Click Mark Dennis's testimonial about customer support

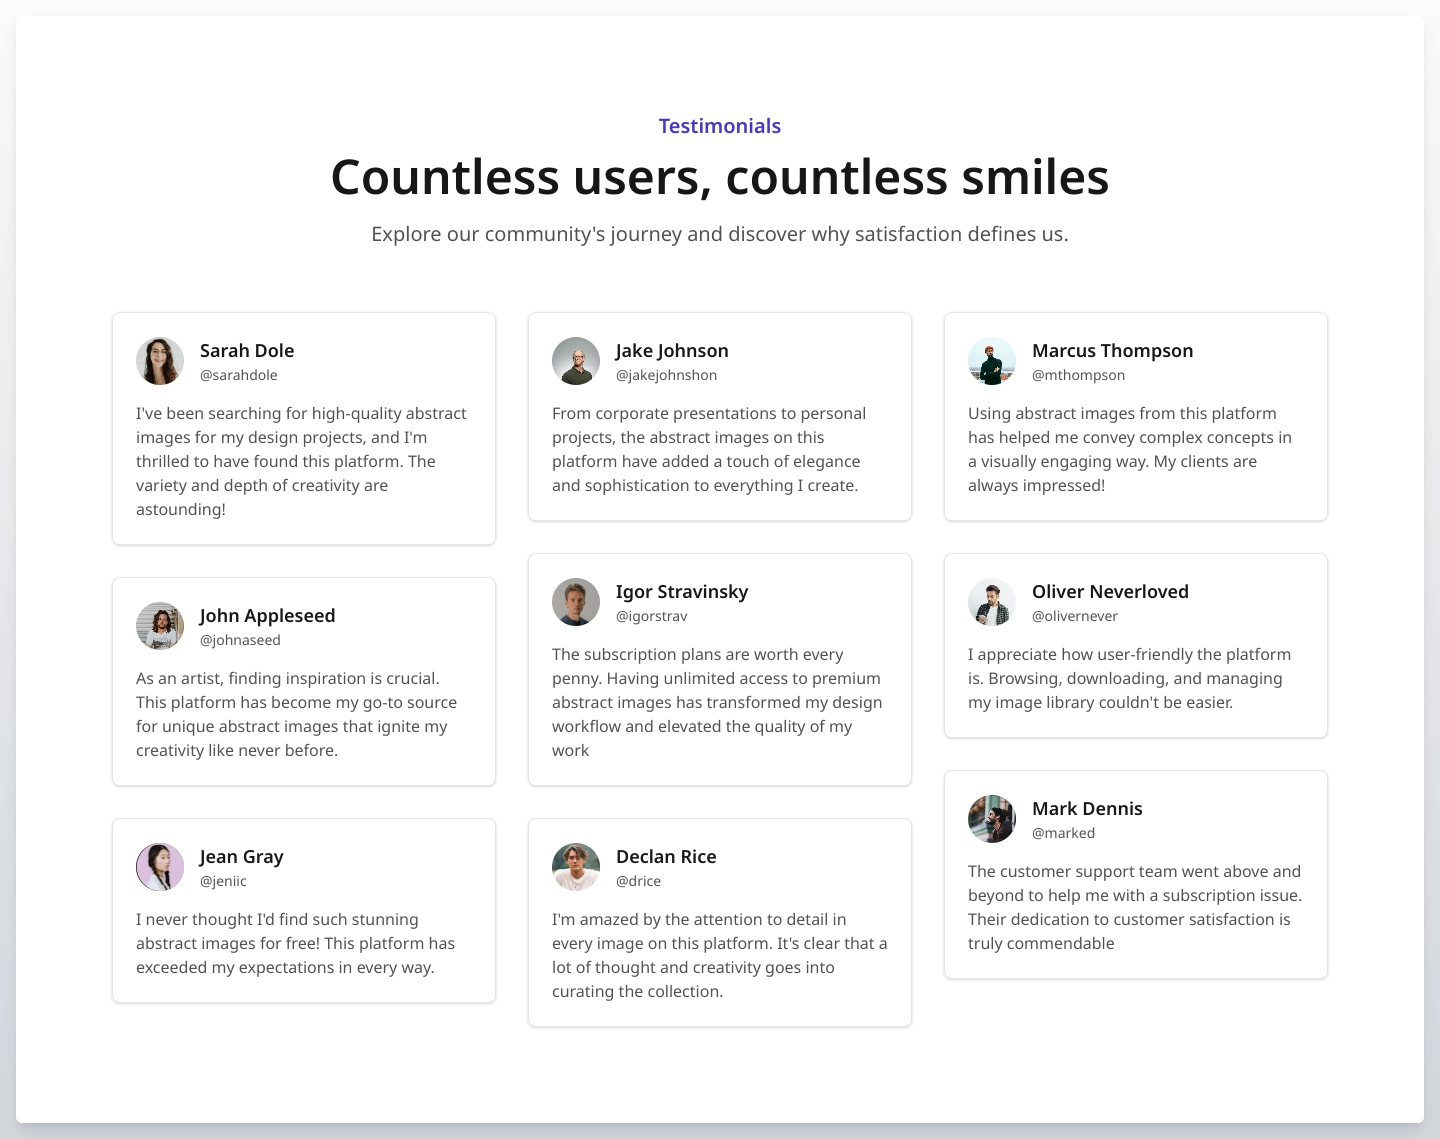click(x=1135, y=907)
